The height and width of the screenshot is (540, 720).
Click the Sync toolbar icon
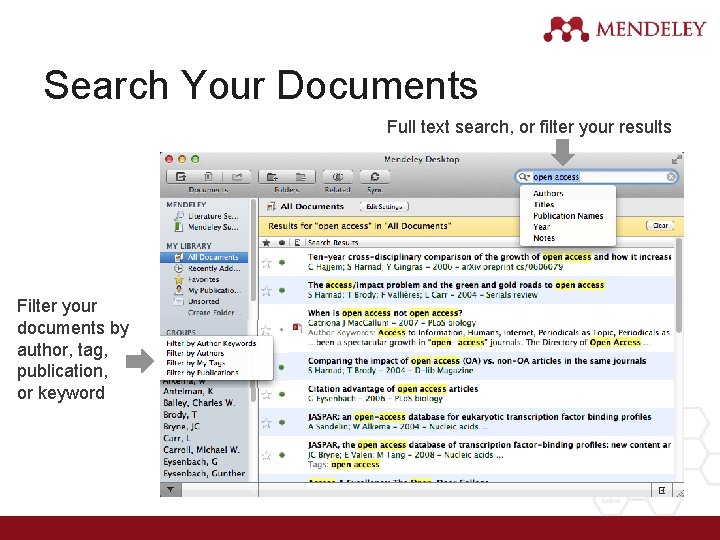coord(375,177)
